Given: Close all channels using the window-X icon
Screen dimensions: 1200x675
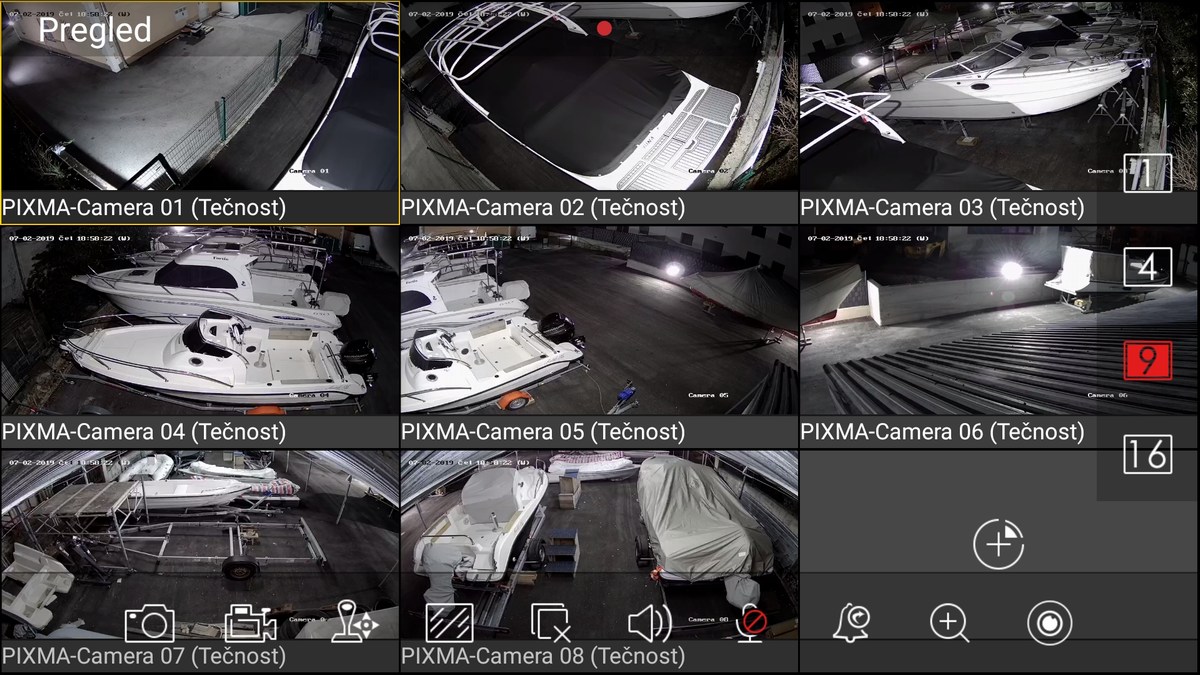Looking at the screenshot, I should pos(549,623).
